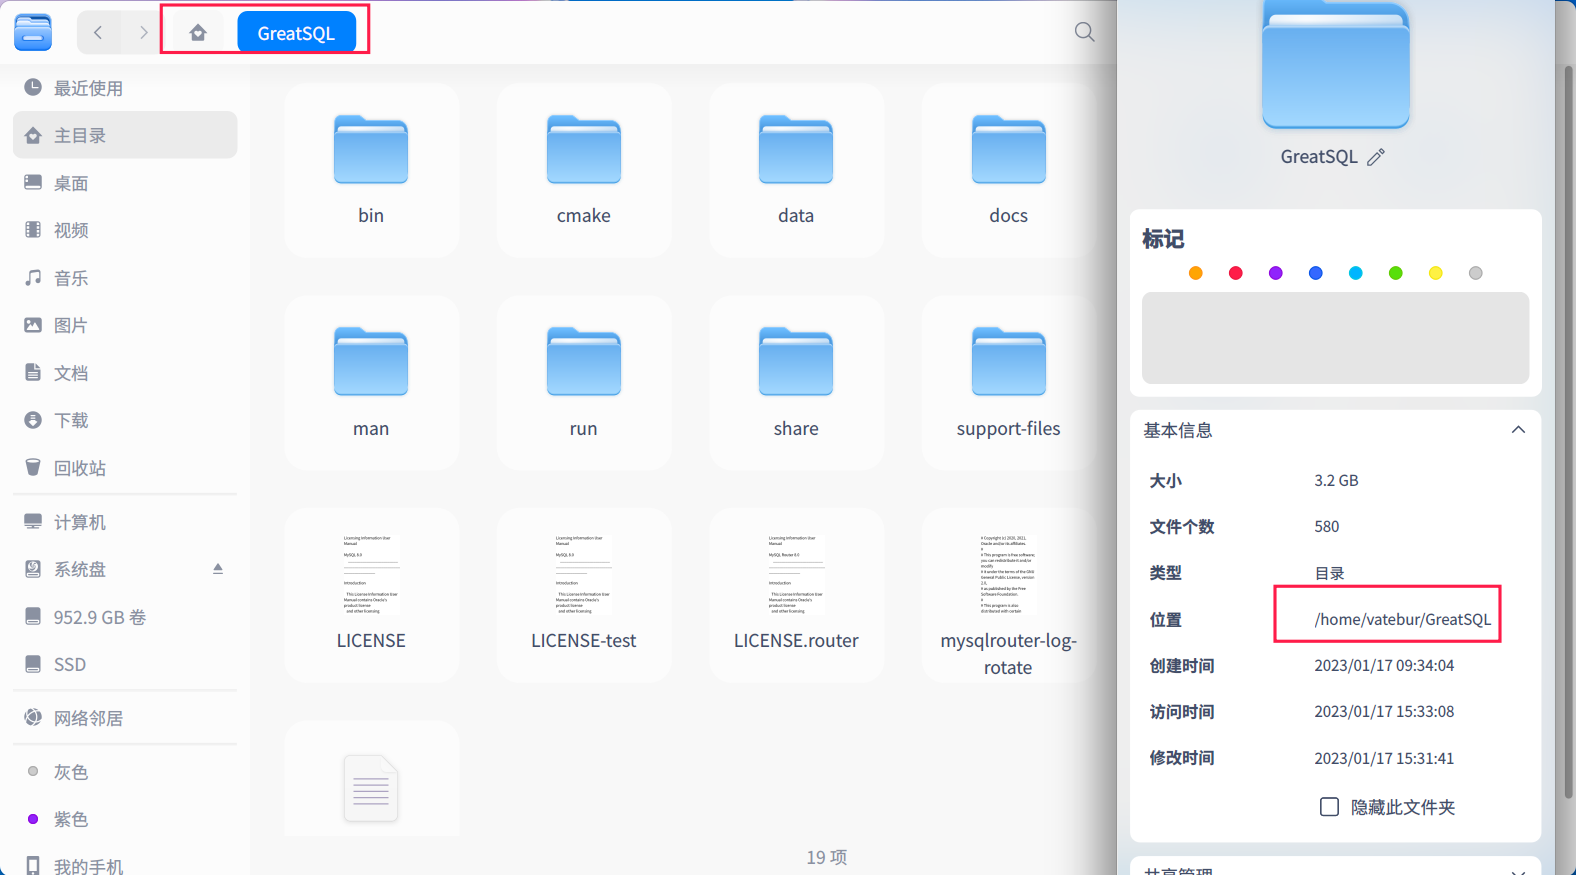Viewport: 1576px width, 875px height.
Task: Click the 计算机 sidebar icon
Action: (x=33, y=522)
